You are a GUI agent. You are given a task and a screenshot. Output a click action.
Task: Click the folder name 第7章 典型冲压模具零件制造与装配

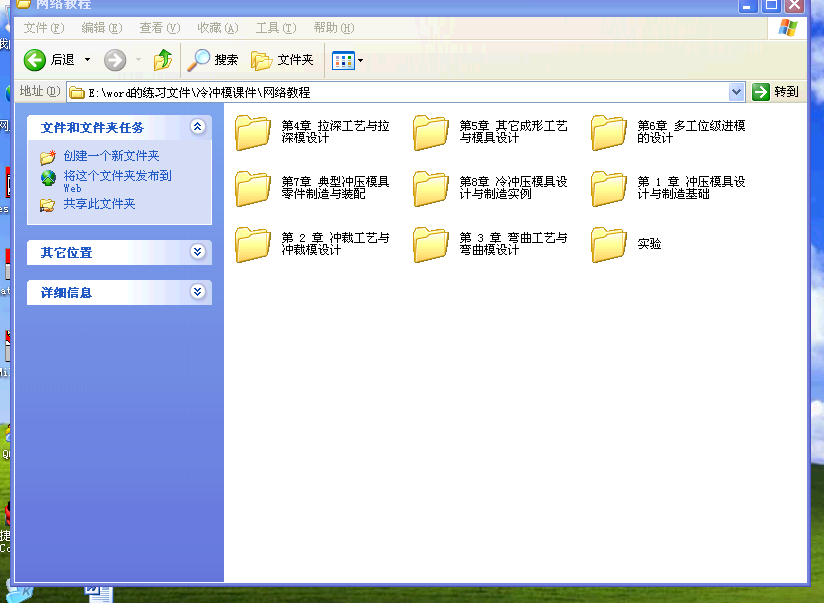[335, 188]
